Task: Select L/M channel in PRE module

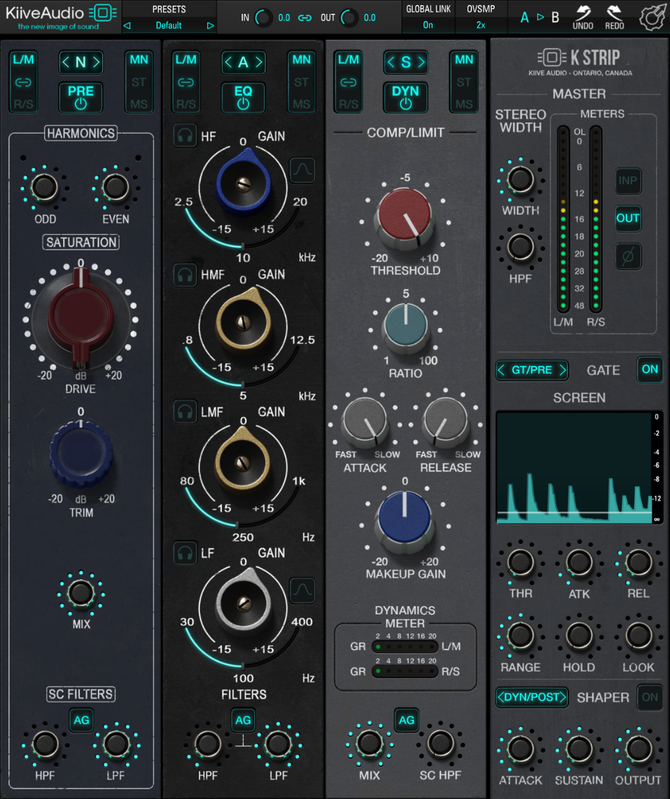Action: pos(23,60)
